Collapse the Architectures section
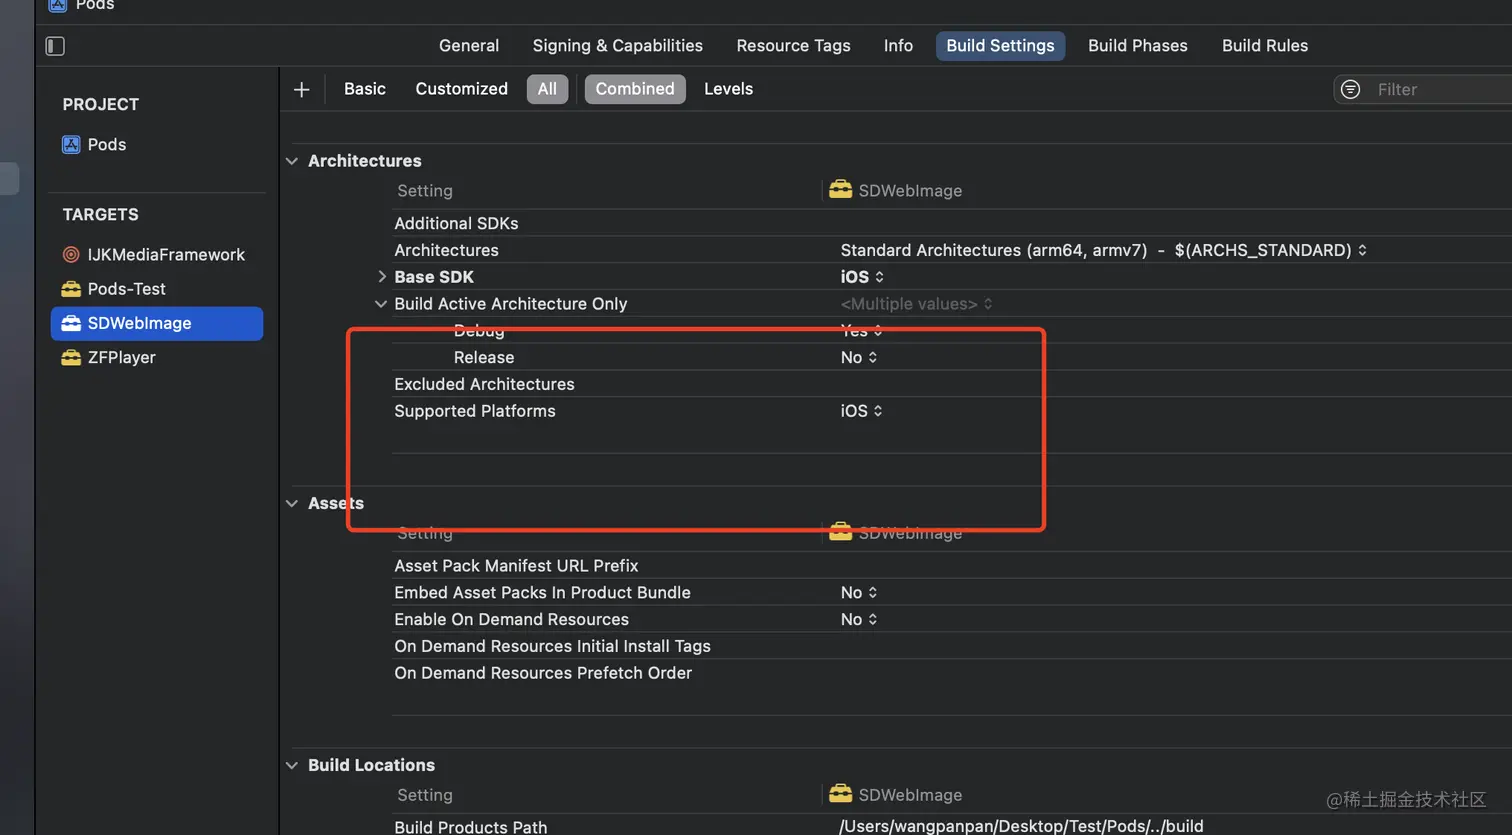 pos(292,161)
